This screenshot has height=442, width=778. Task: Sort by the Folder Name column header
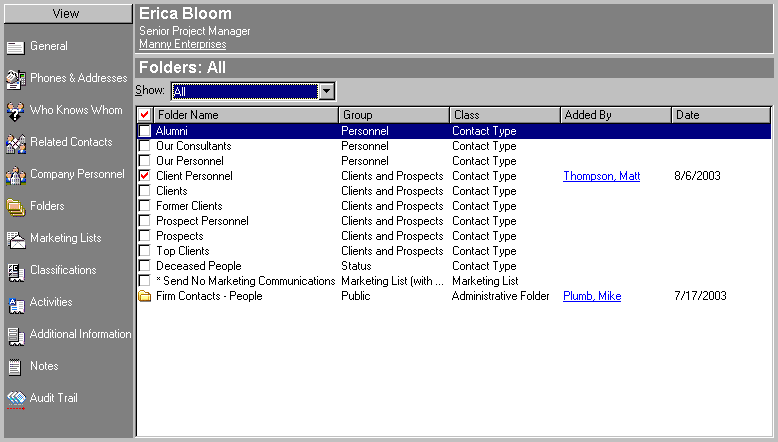point(246,115)
